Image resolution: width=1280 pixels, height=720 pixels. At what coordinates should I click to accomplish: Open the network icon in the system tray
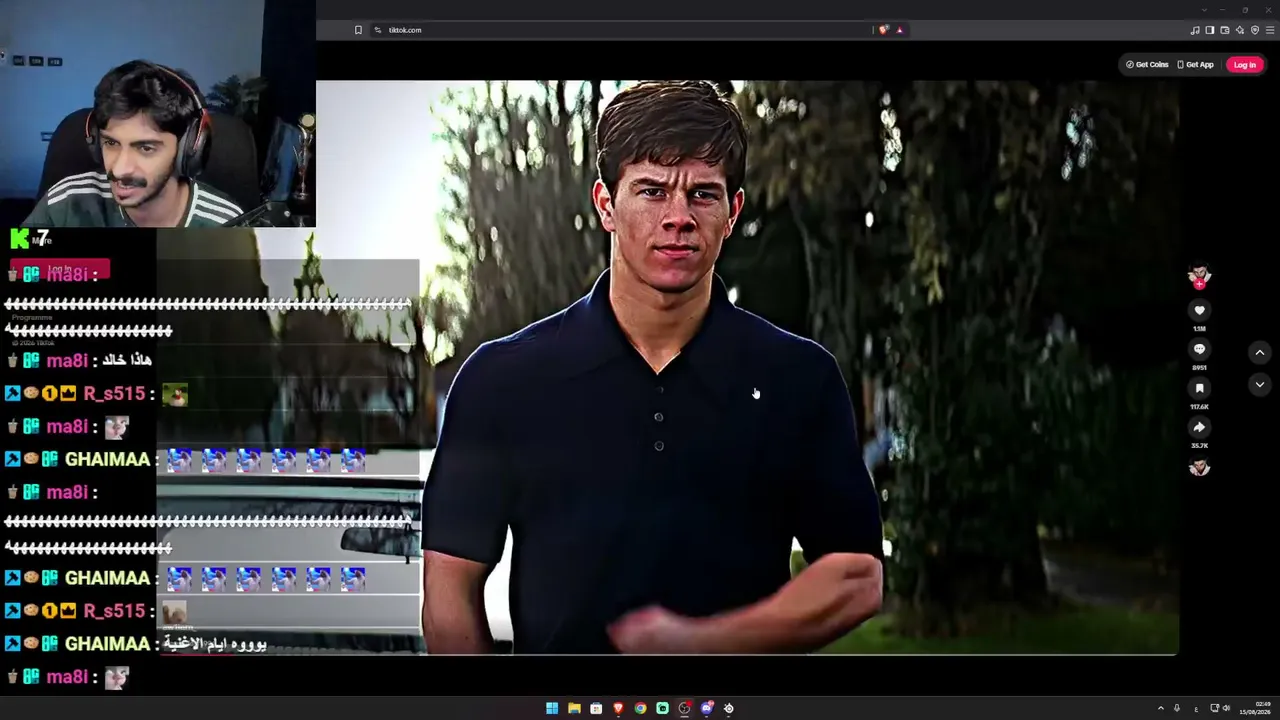(1215, 708)
